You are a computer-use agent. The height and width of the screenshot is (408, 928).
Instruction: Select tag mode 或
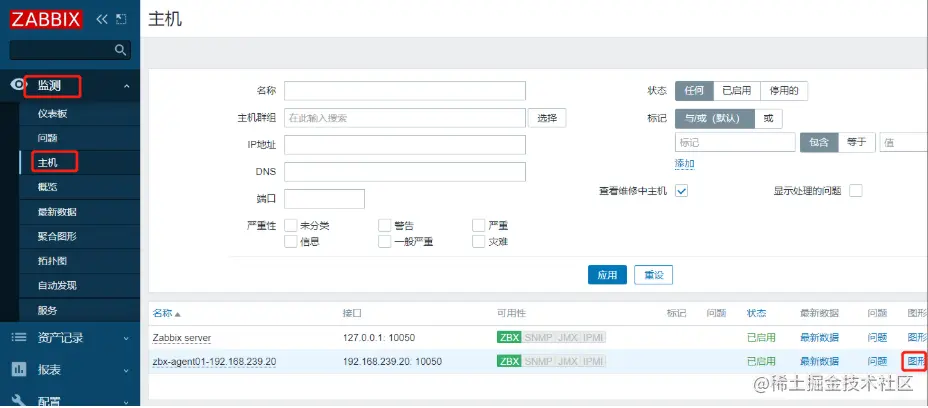click(768, 118)
